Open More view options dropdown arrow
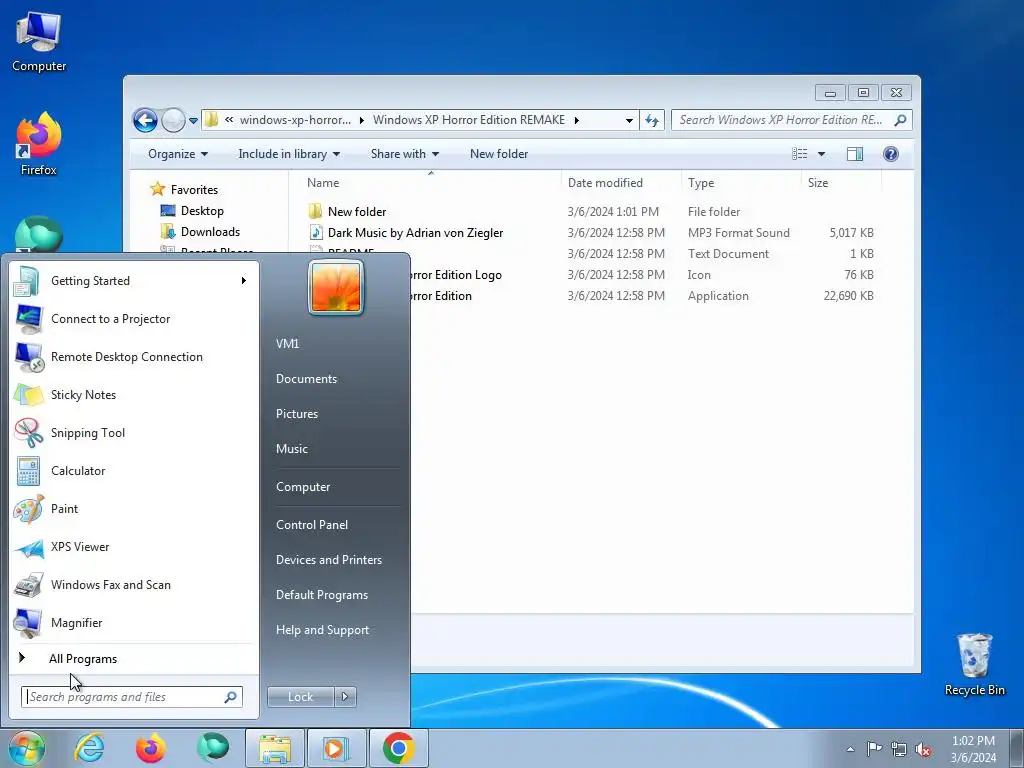Viewport: 1024px width, 768px height. (x=822, y=154)
